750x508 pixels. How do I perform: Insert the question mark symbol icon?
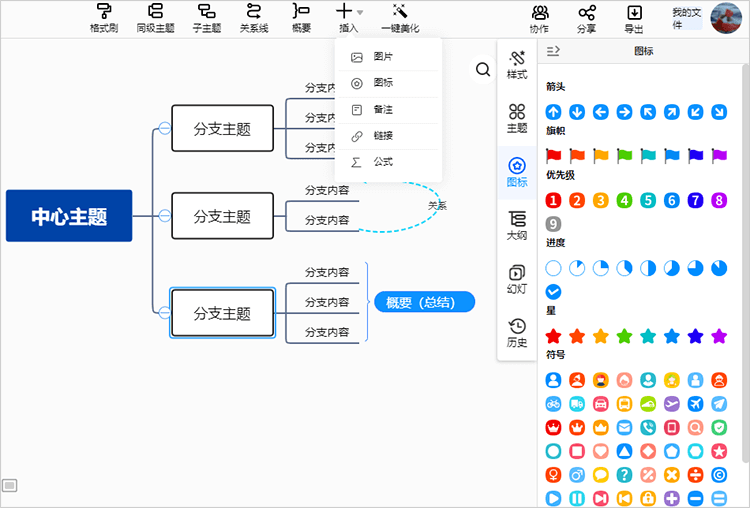(624, 475)
